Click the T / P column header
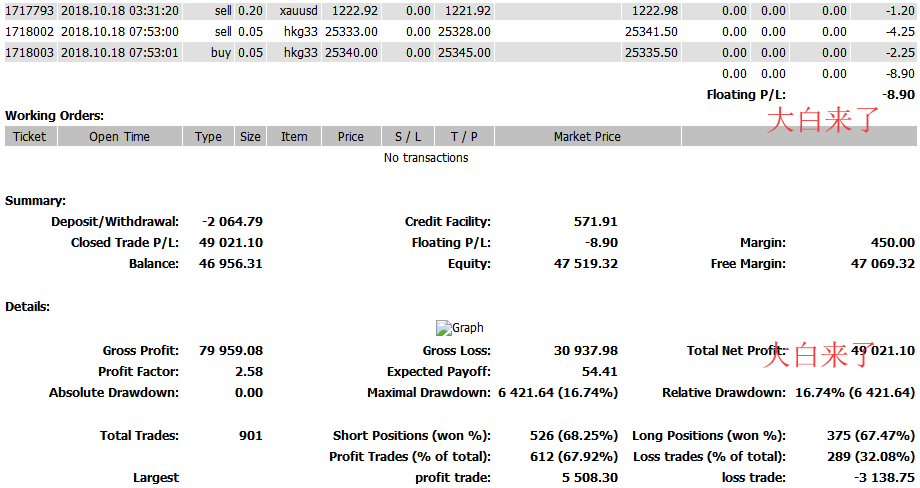This screenshot has width=920, height=488. 464,137
